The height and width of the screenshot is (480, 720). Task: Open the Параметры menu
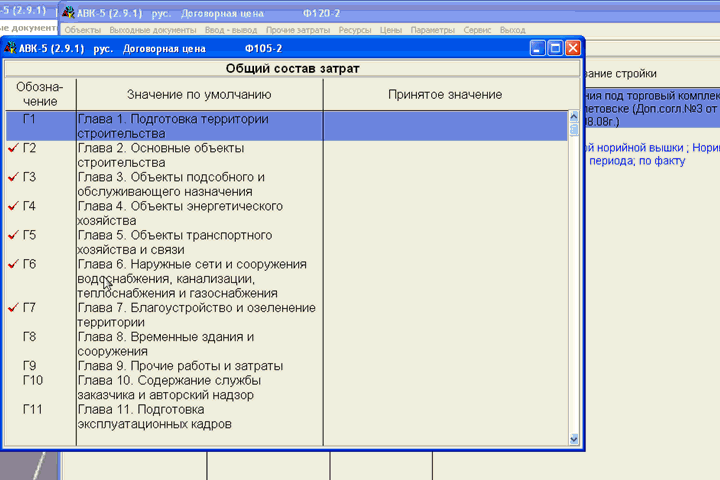(x=432, y=30)
